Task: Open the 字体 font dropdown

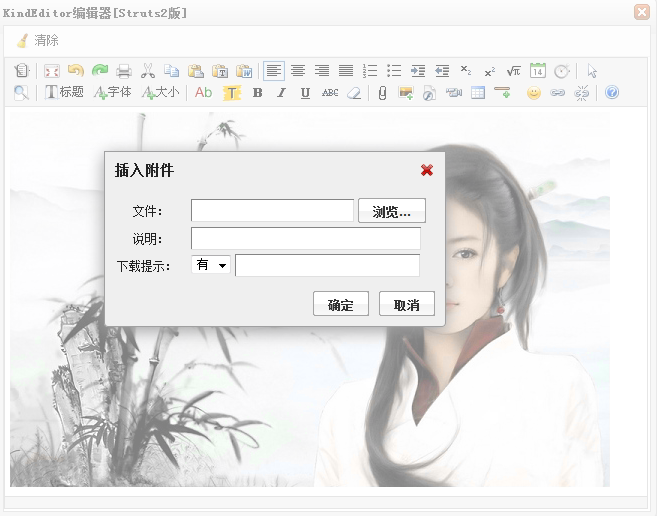Action: [x=113, y=92]
